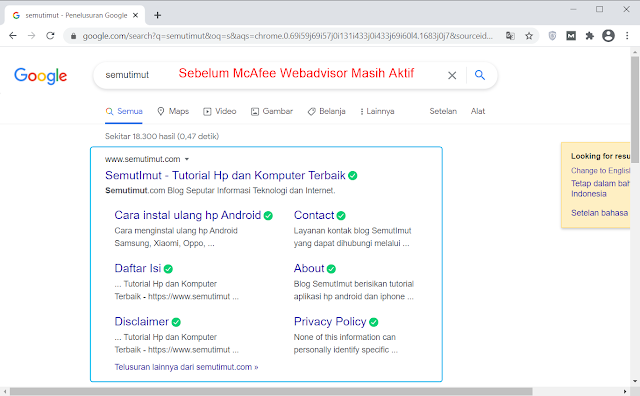Open the Disclaimer sitelink
This screenshot has width=640, height=396.
point(141,322)
